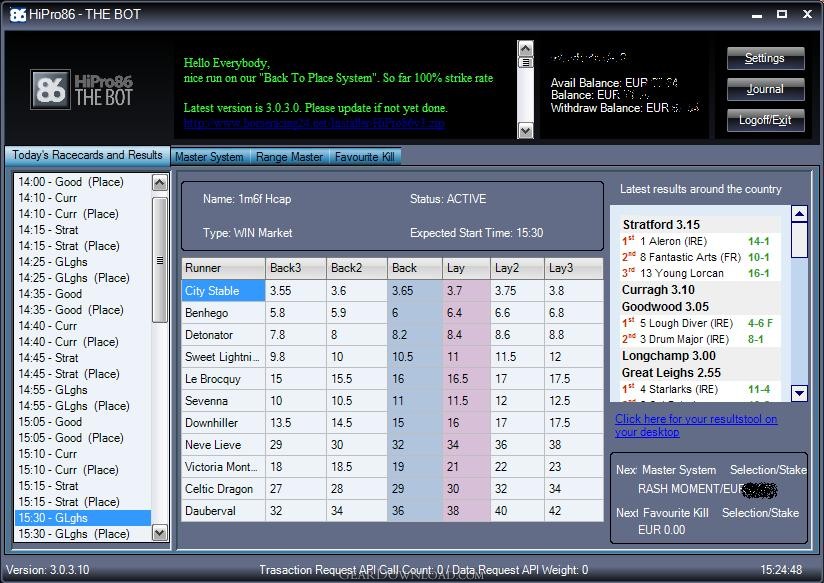824x583 pixels.
Task: Click the Back3 column header
Action: (296, 268)
